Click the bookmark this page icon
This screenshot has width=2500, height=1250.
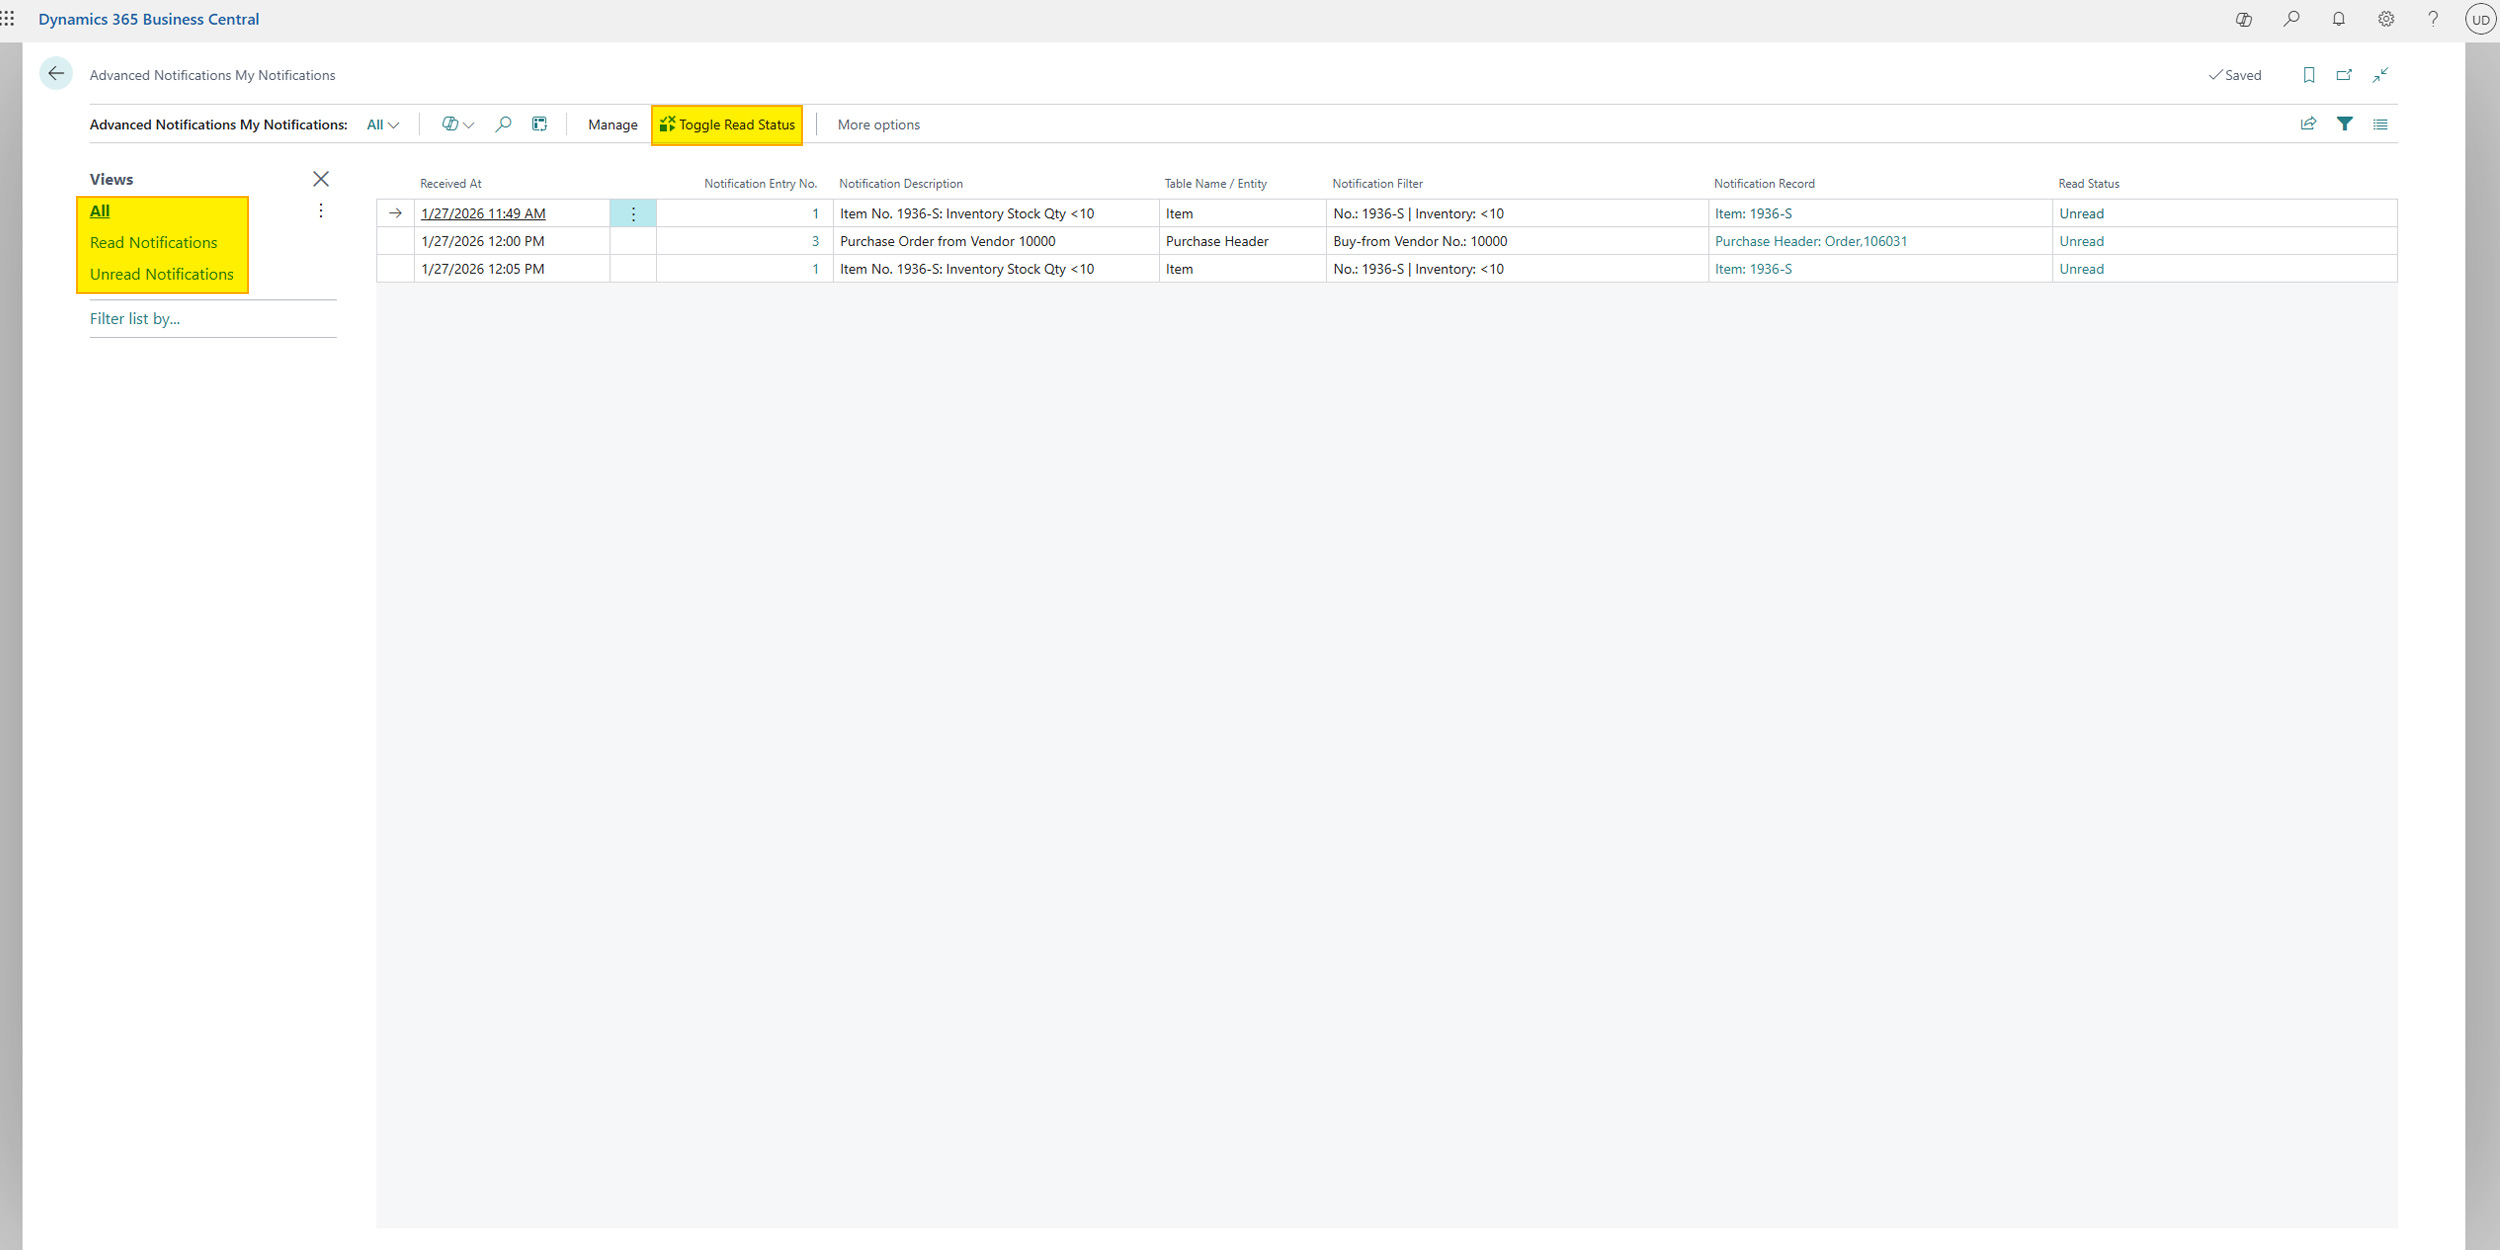click(2308, 75)
